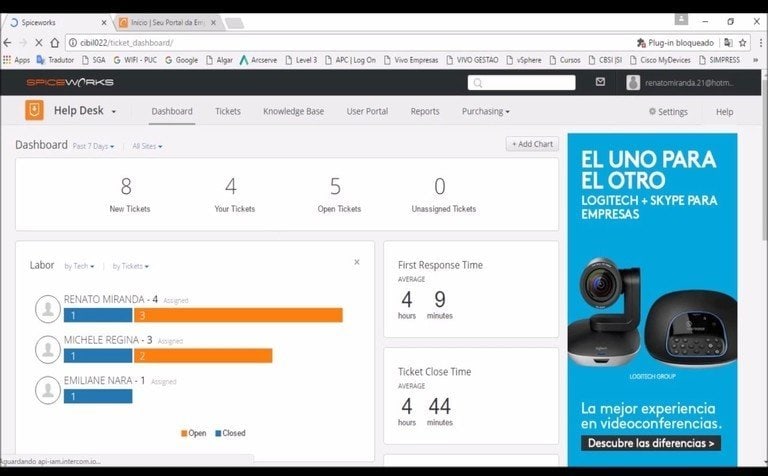Open the WIFI - PUC bookmark

pos(135,60)
